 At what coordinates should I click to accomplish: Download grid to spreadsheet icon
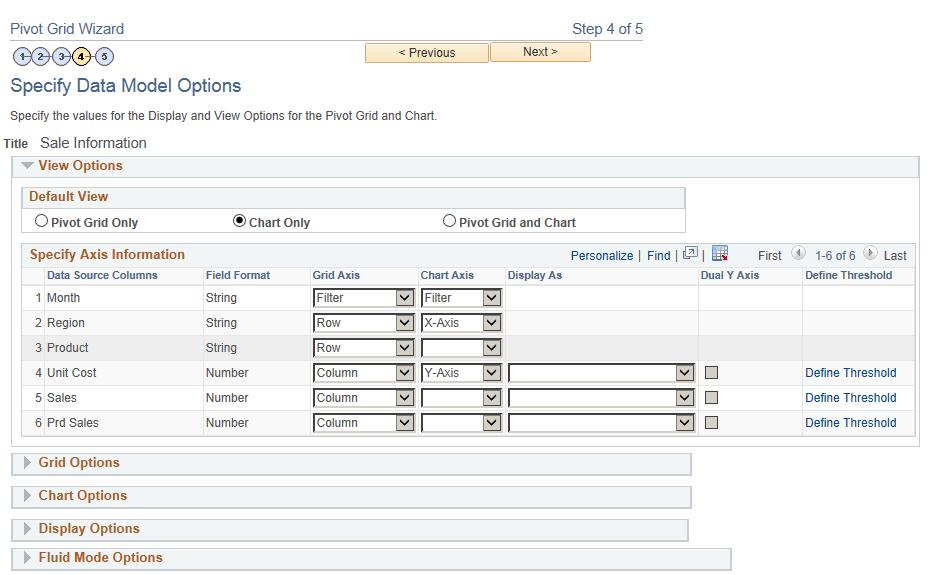(720, 254)
